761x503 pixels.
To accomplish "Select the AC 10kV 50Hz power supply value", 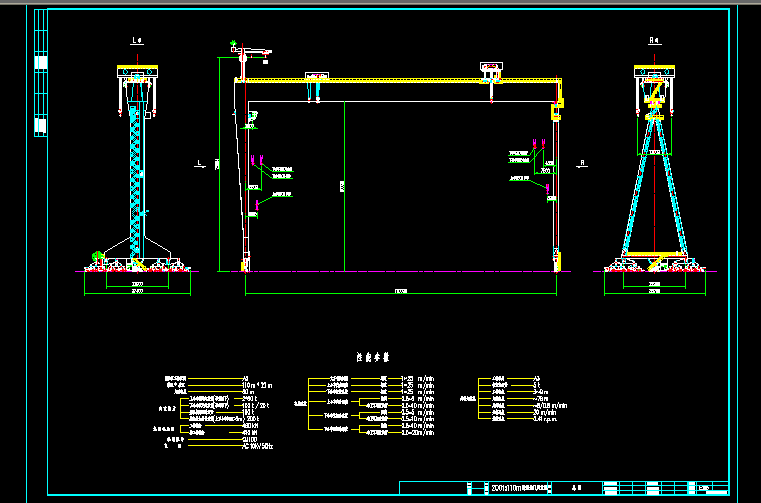I will click(x=257, y=446).
